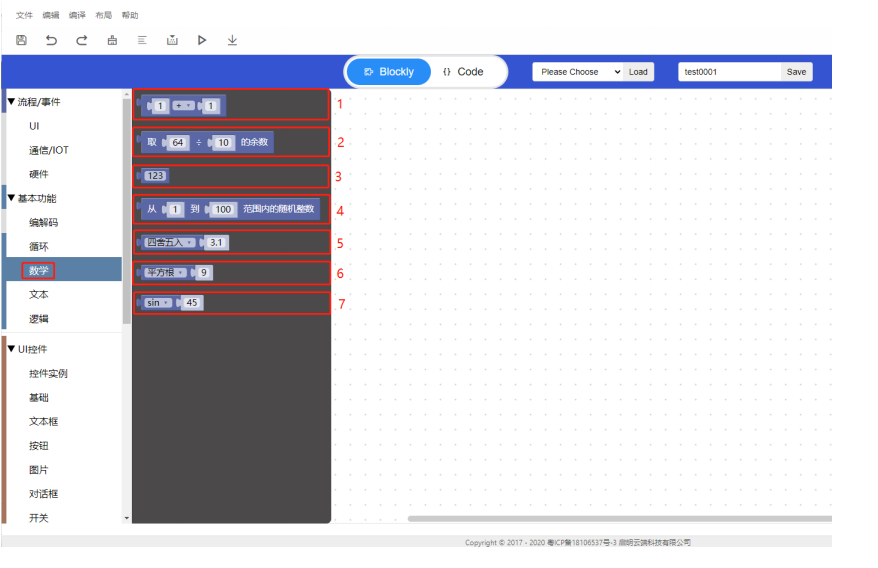The height and width of the screenshot is (568, 878).
Task: Select the 开关 category
Action: tap(39, 518)
